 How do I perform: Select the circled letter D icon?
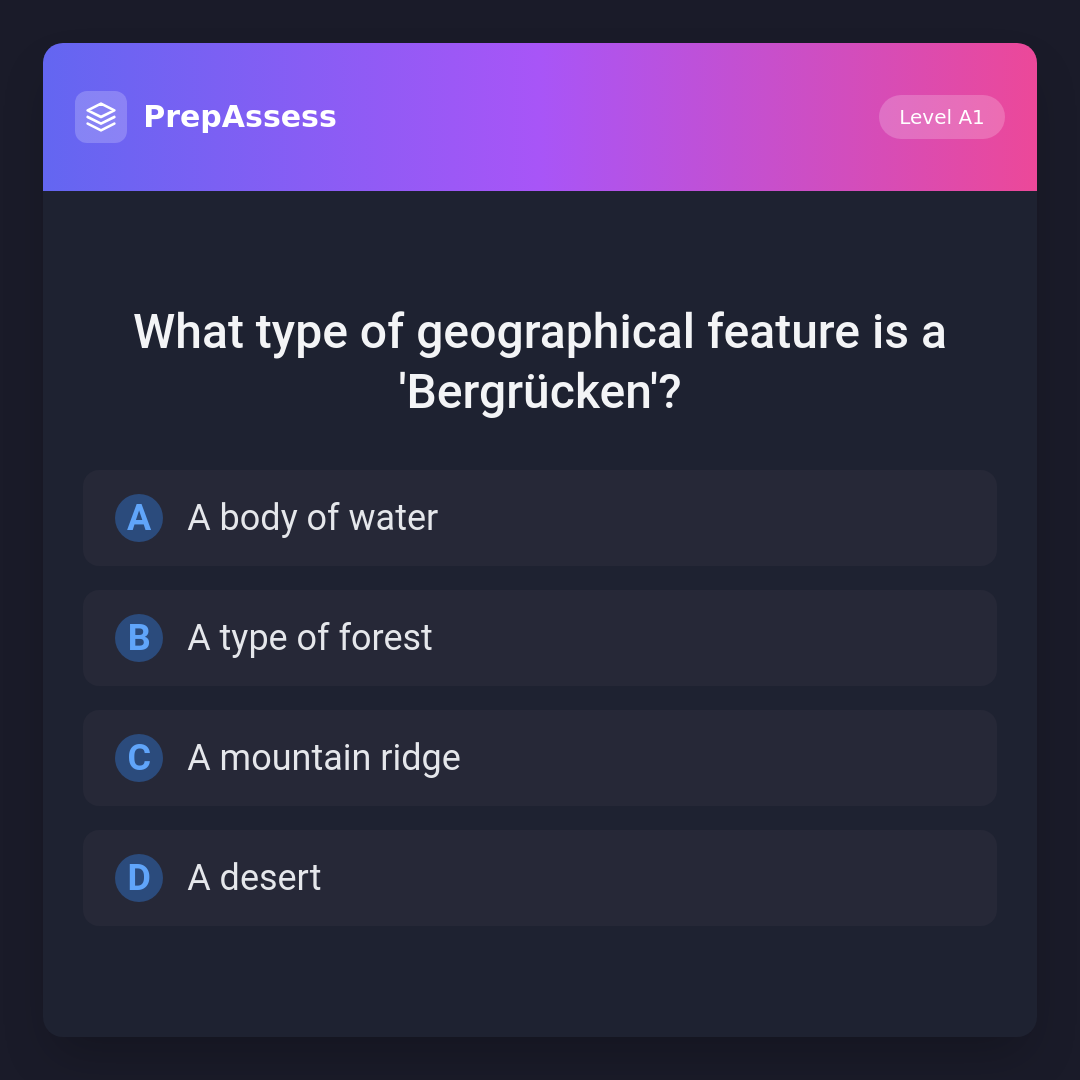point(139,878)
